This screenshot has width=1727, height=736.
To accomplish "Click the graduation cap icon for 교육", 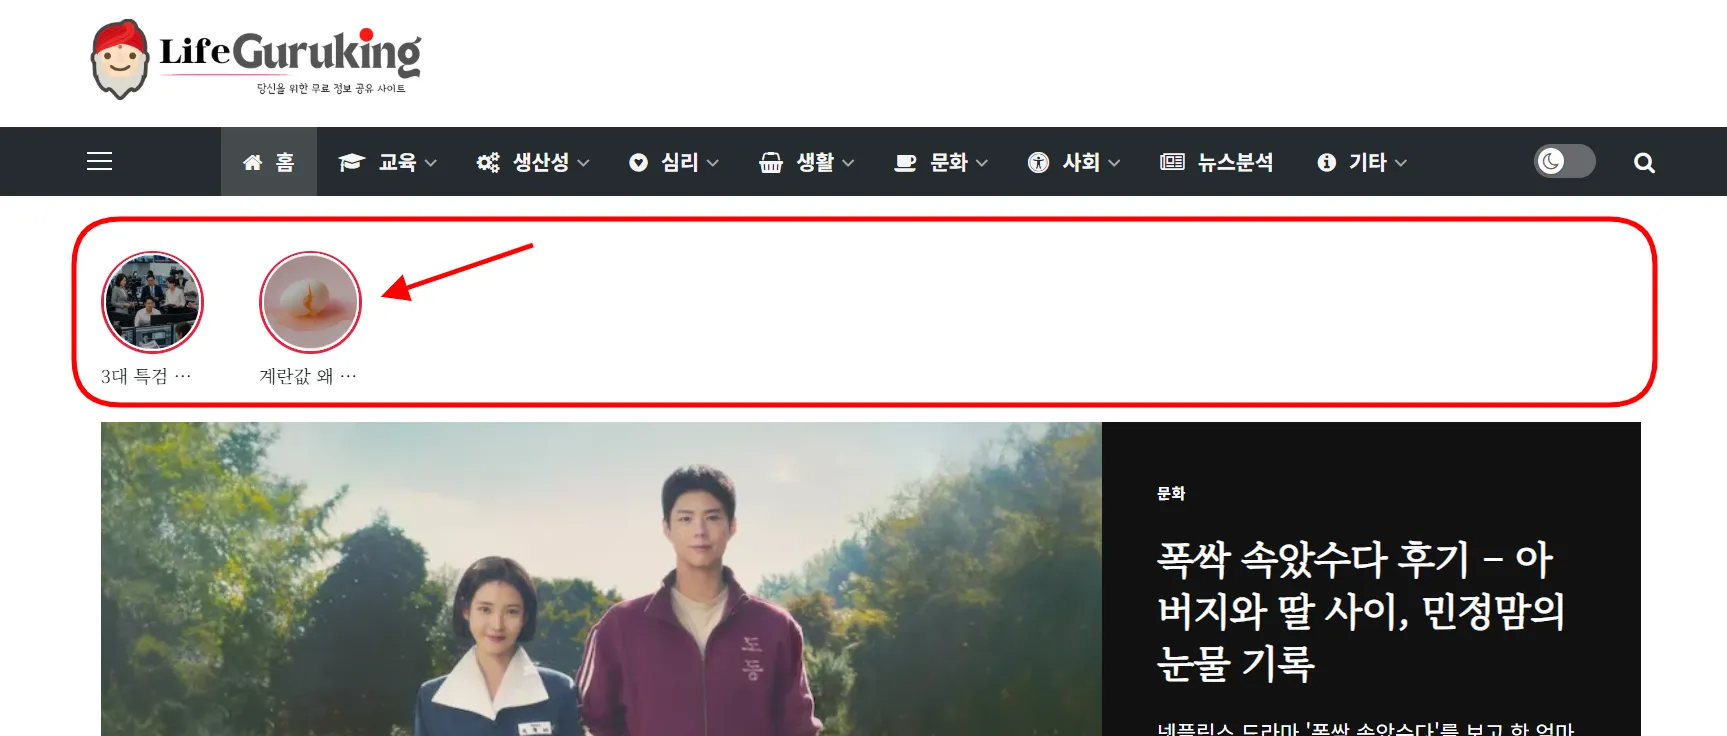I will (x=351, y=162).
